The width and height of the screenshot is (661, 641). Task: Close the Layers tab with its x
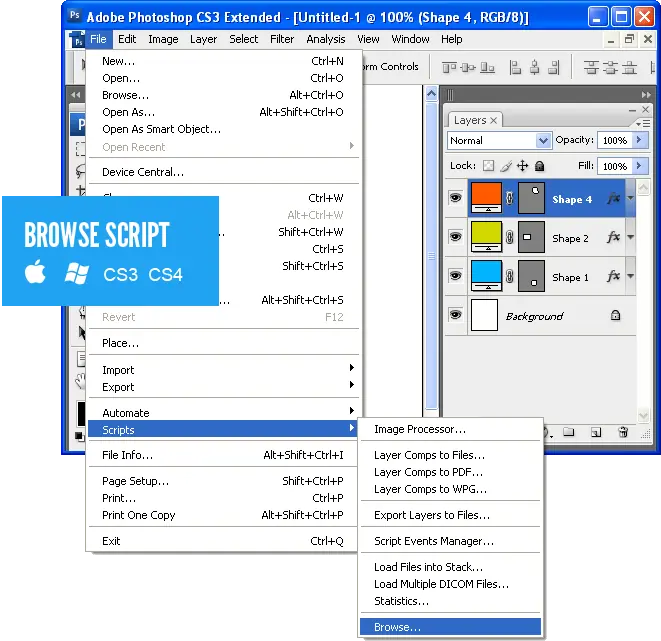[494, 121]
